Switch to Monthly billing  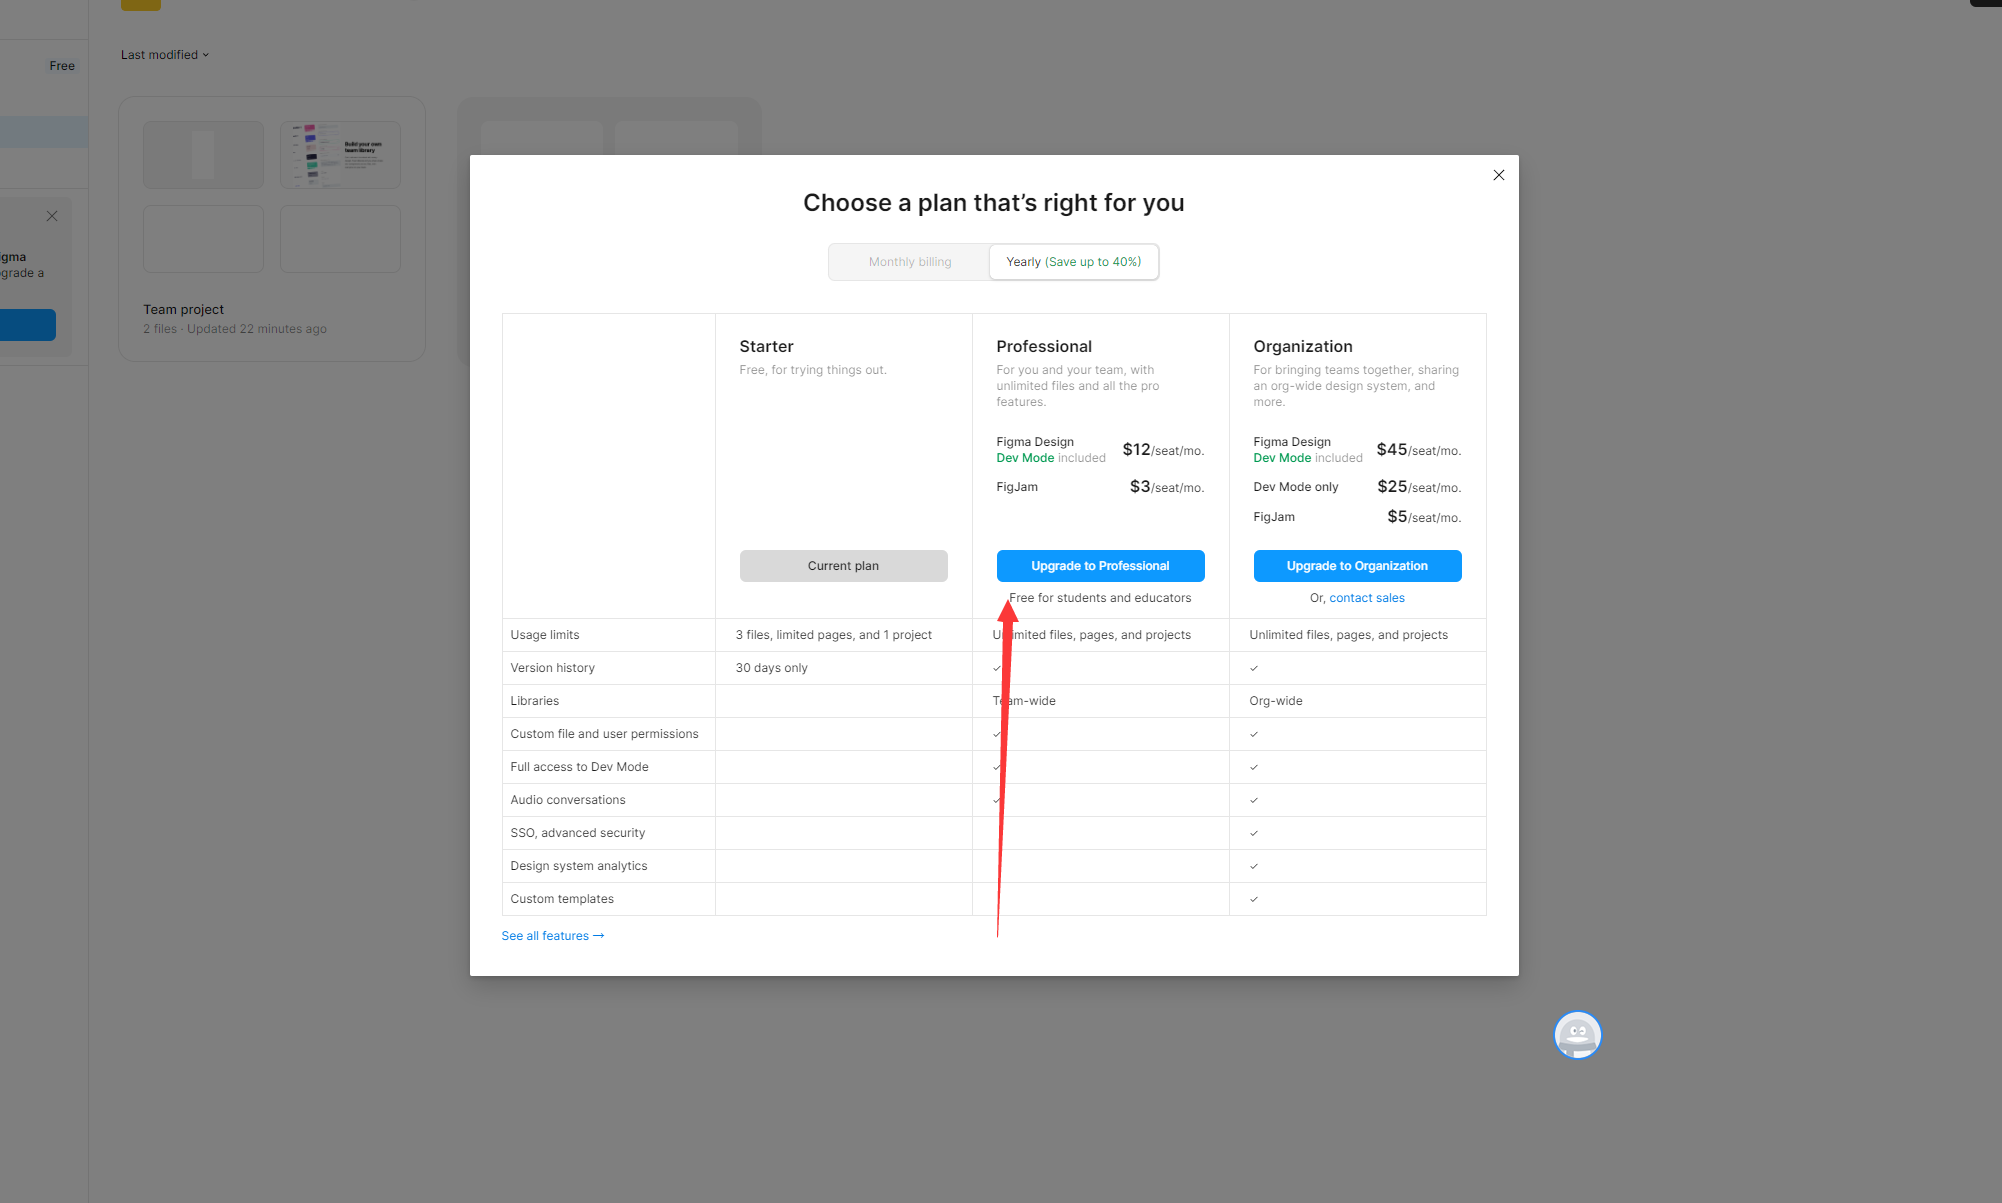pyautogui.click(x=910, y=262)
